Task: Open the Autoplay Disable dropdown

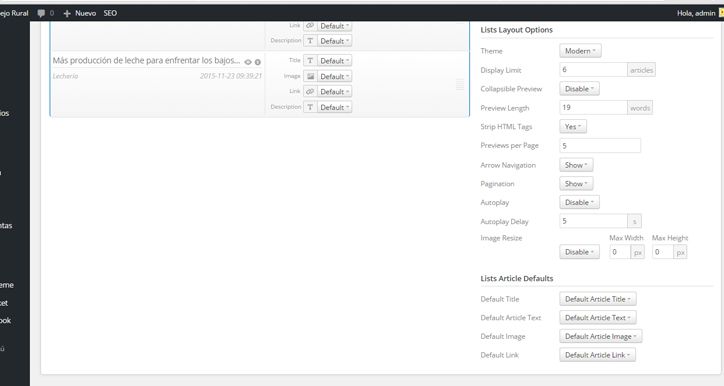Action: point(579,202)
